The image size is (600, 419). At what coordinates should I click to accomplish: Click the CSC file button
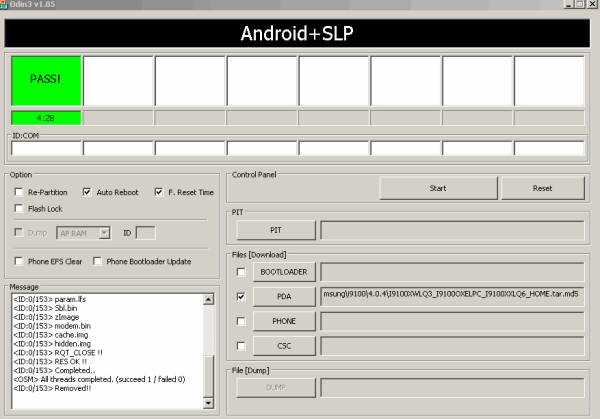(284, 346)
